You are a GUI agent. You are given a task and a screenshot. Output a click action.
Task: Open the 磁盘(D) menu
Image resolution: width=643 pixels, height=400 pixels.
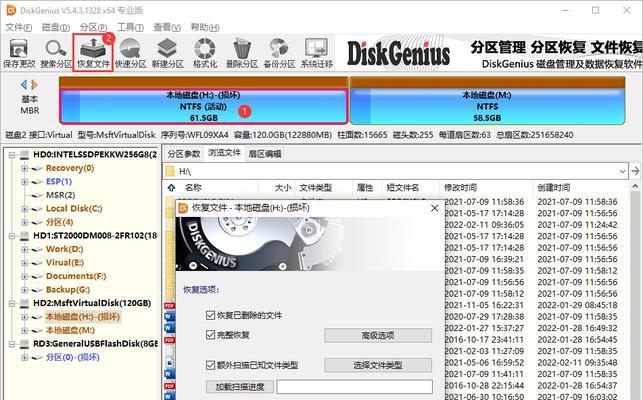point(56,27)
